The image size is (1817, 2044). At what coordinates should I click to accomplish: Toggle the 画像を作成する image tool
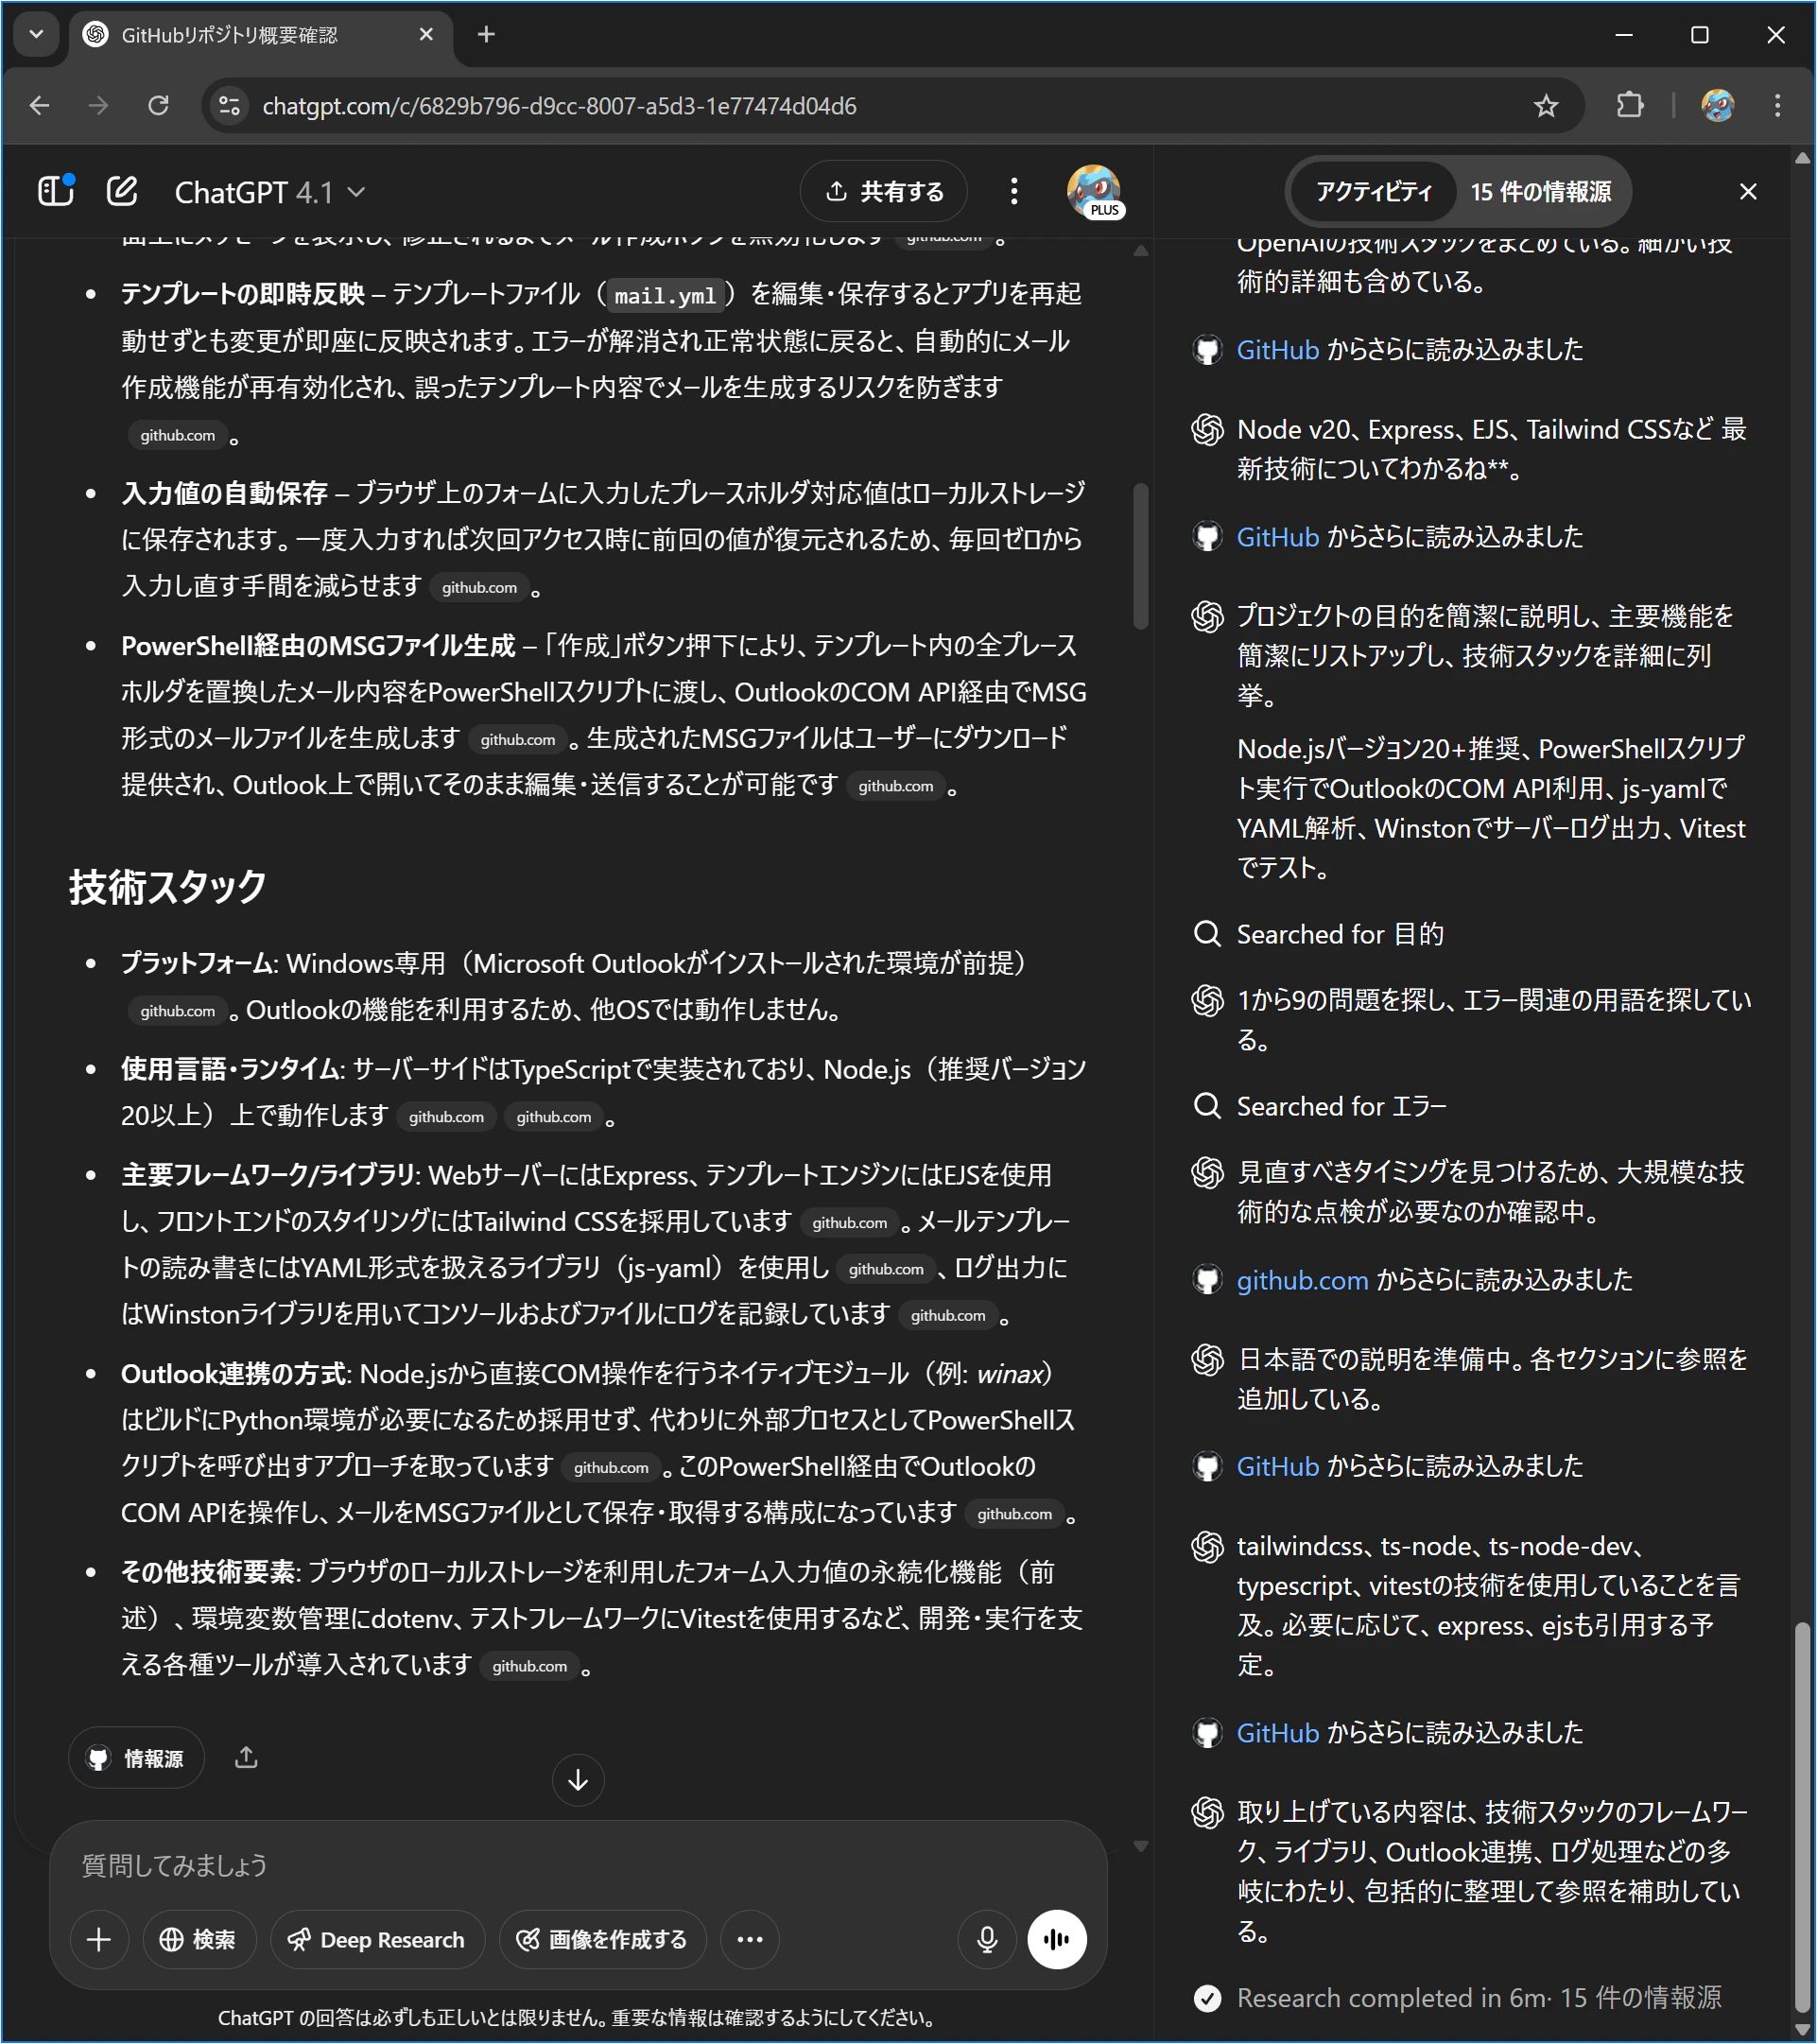603,1940
